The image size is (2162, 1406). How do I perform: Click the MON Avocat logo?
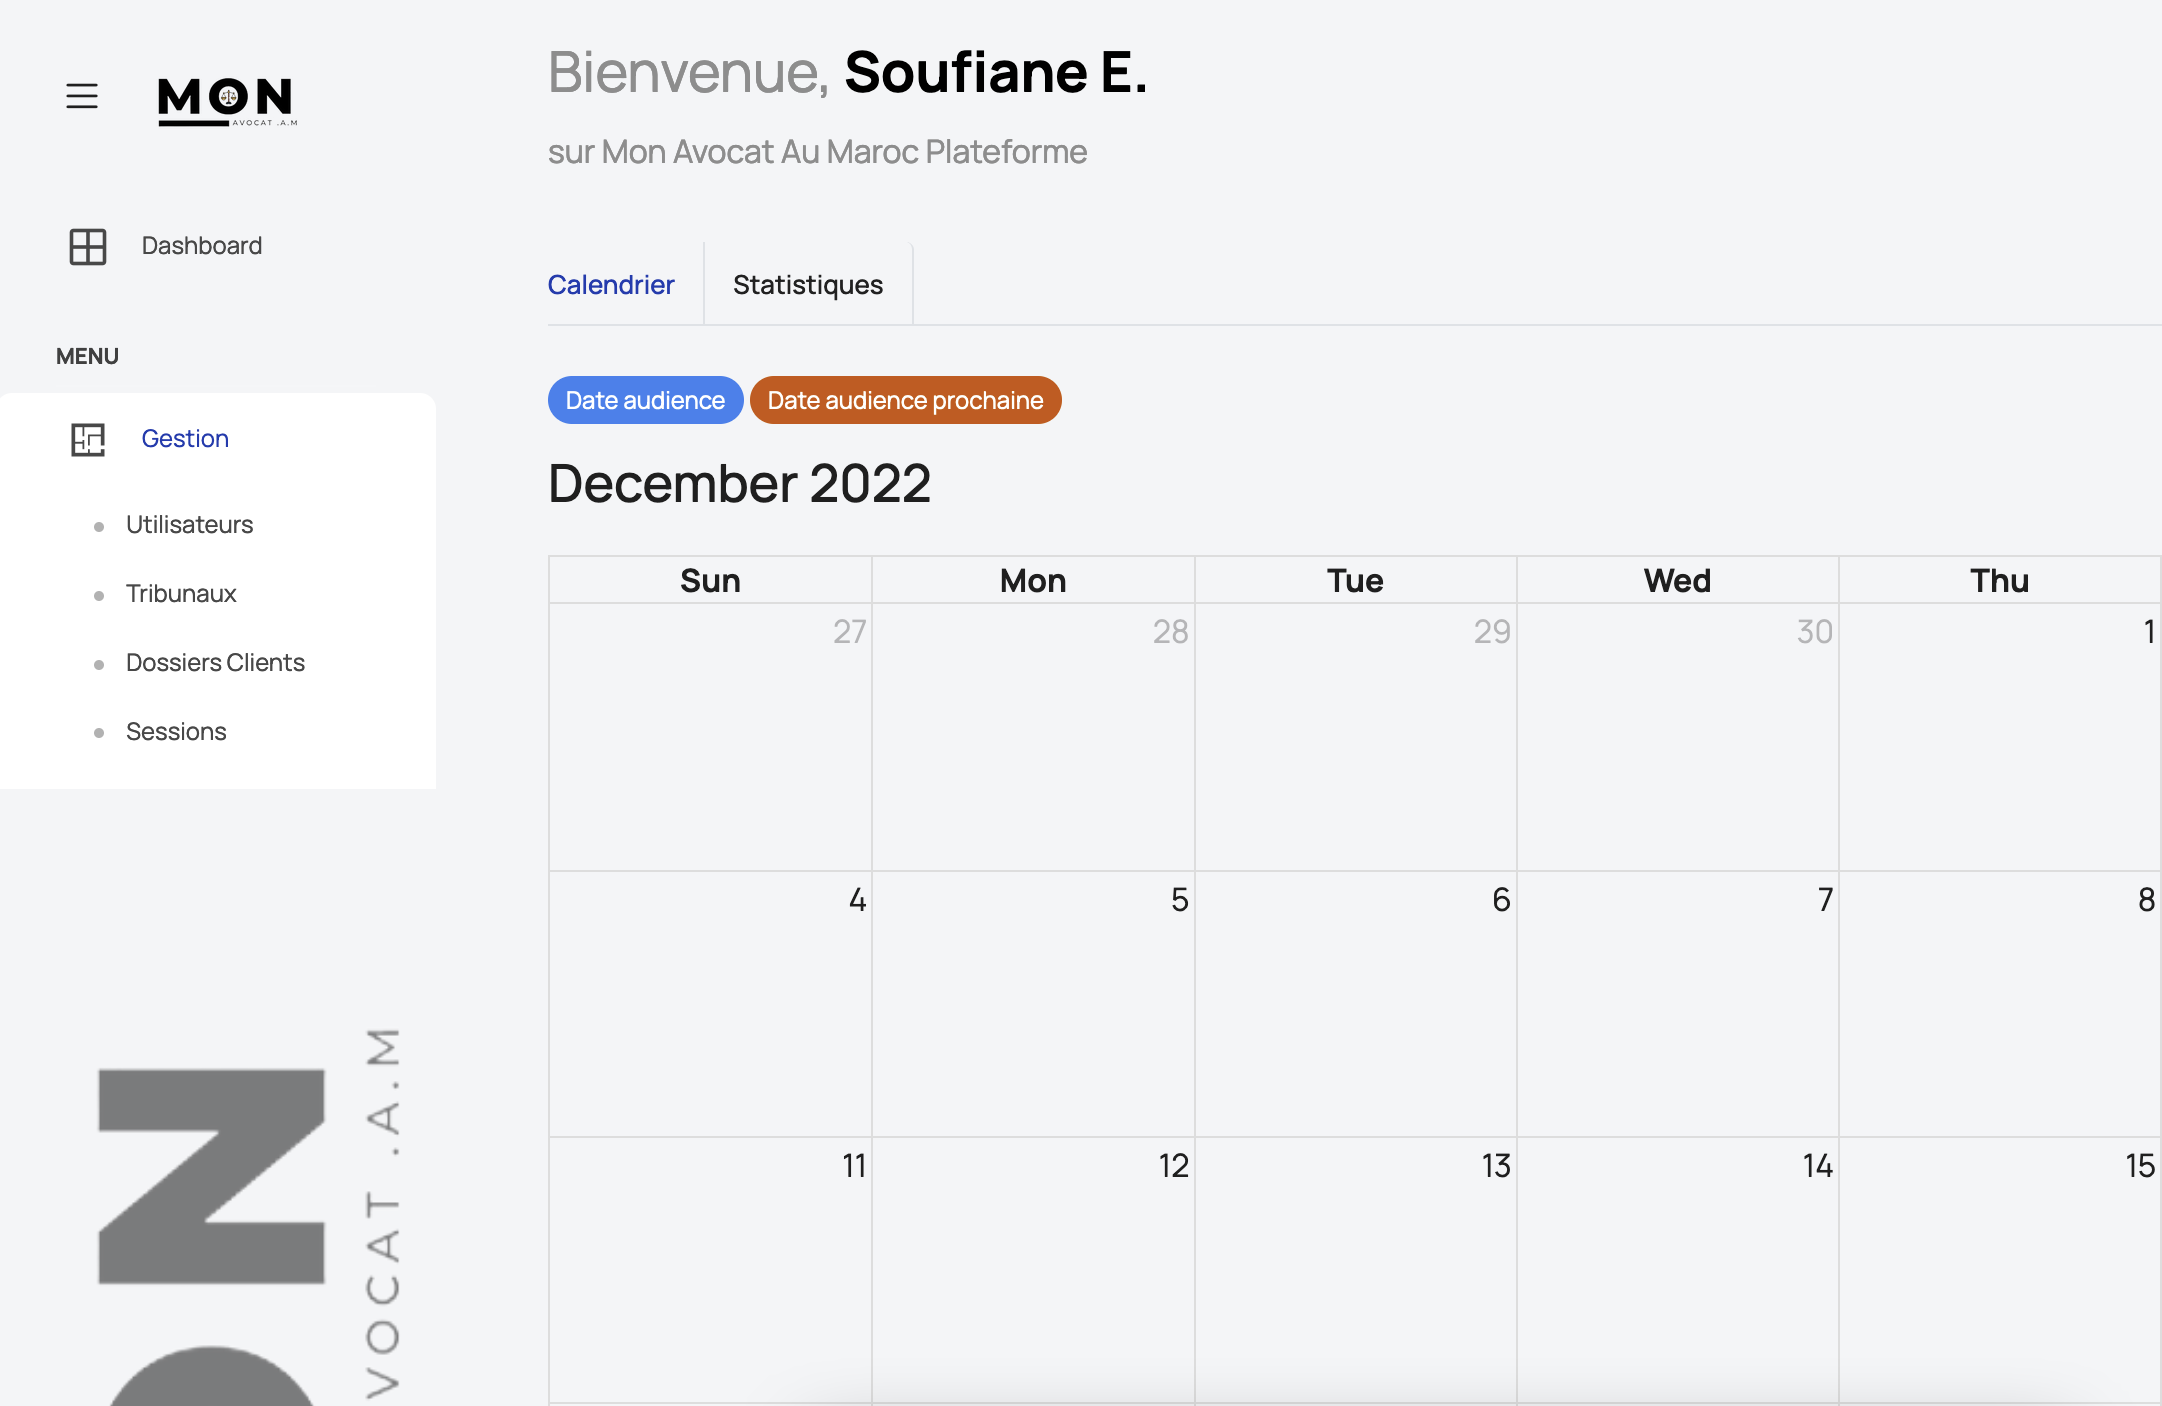227,101
